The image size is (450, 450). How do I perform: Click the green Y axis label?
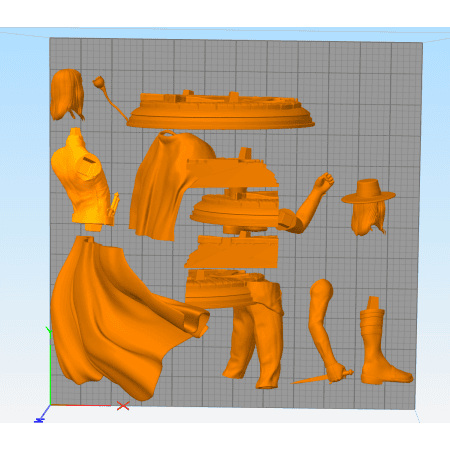coord(49,331)
